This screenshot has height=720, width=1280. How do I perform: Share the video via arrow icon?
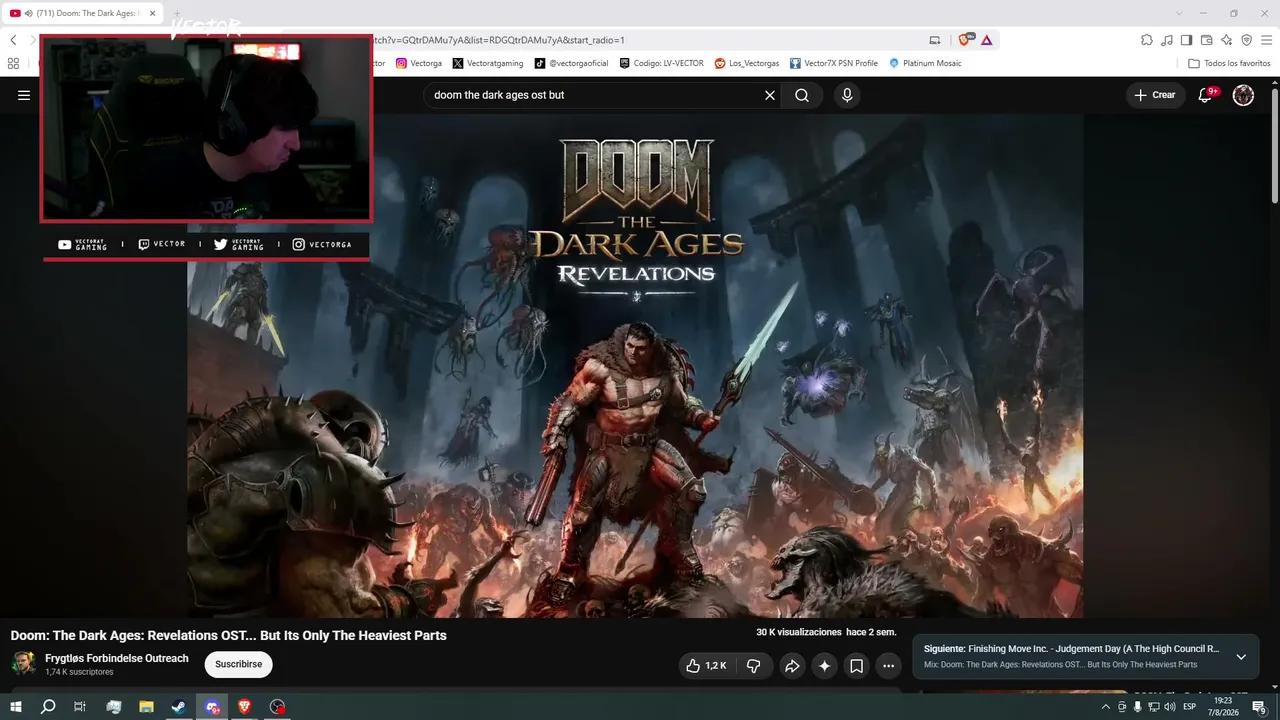pyautogui.click(x=792, y=666)
